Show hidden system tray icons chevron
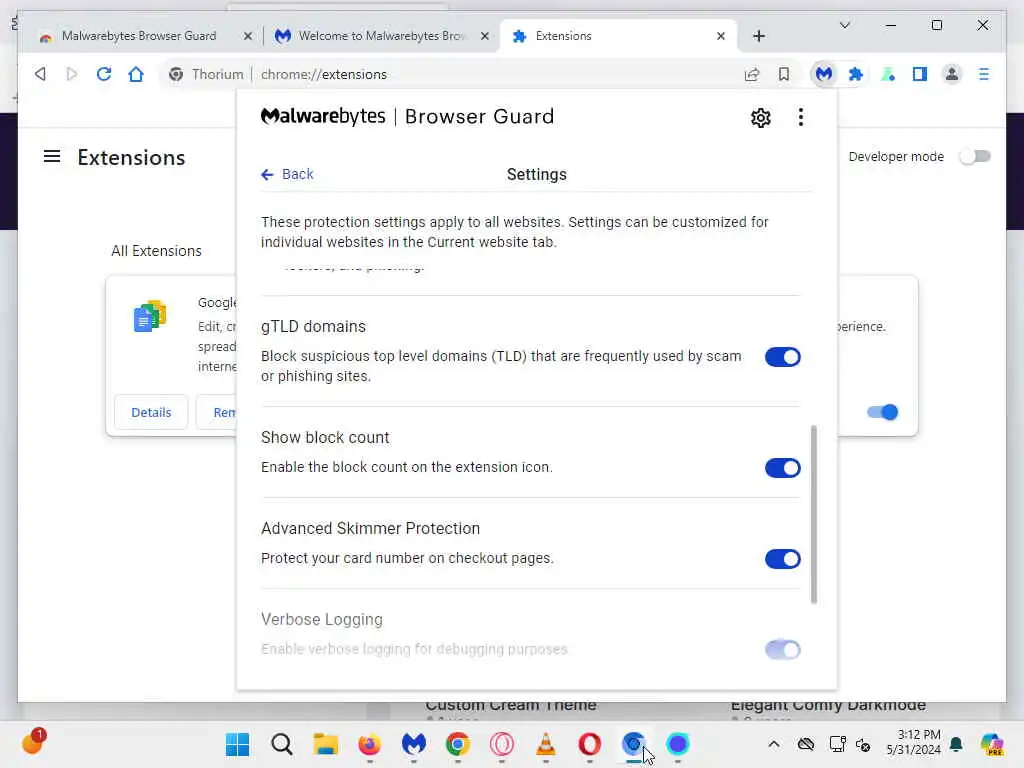The height and width of the screenshot is (768, 1024). pos(773,744)
